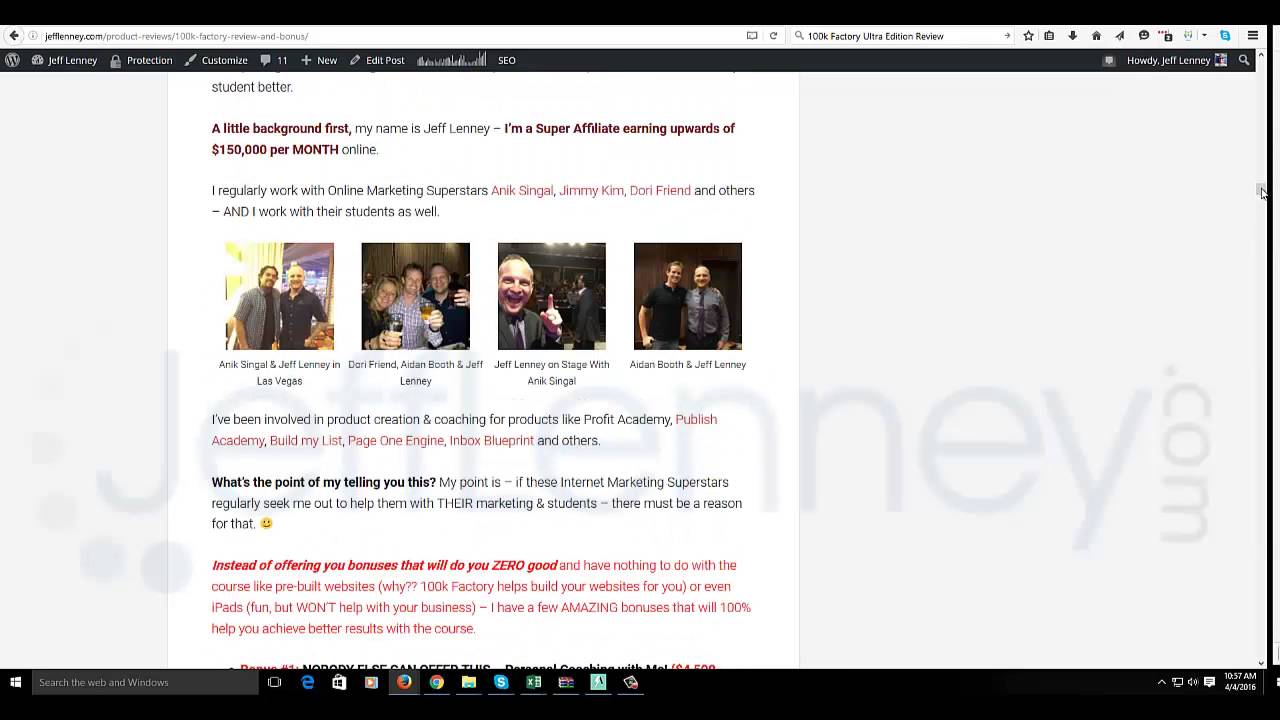Open the volume control in system tray
The width and height of the screenshot is (1280, 720).
click(1193, 682)
